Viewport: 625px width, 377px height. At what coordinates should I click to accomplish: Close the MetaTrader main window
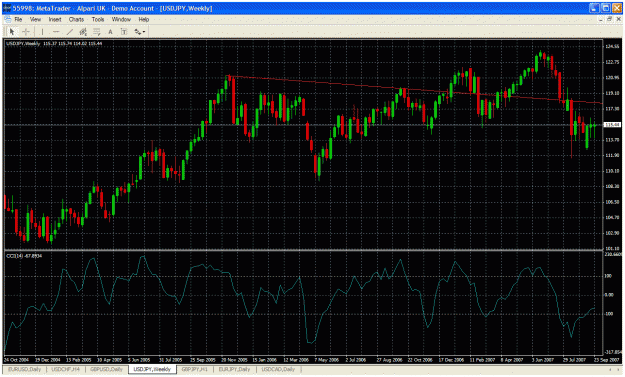[x=617, y=8]
